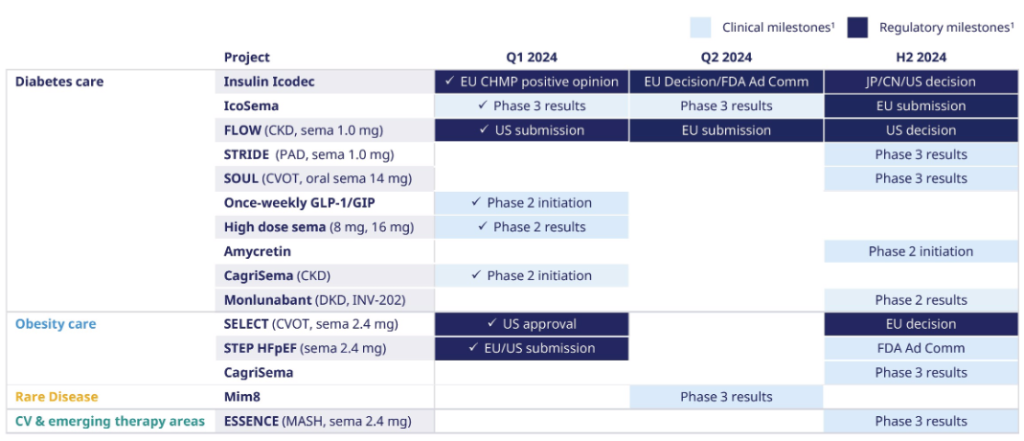Click the Project column header
This screenshot has height=441, width=1024.
(247, 57)
